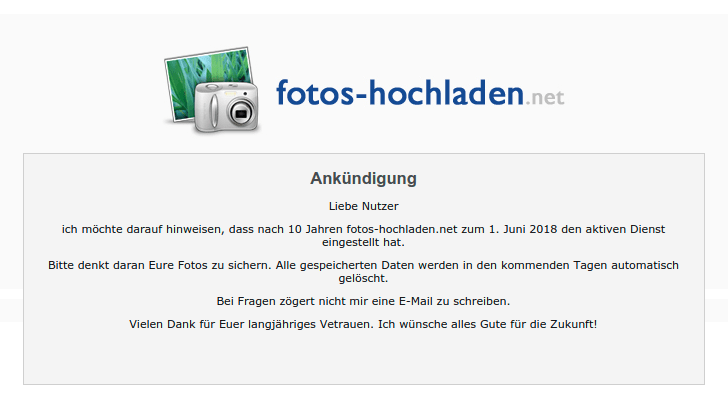Click the word "E-Mail" in the text
Image resolution: width=728 pixels, height=408 pixels.
[x=416, y=301]
